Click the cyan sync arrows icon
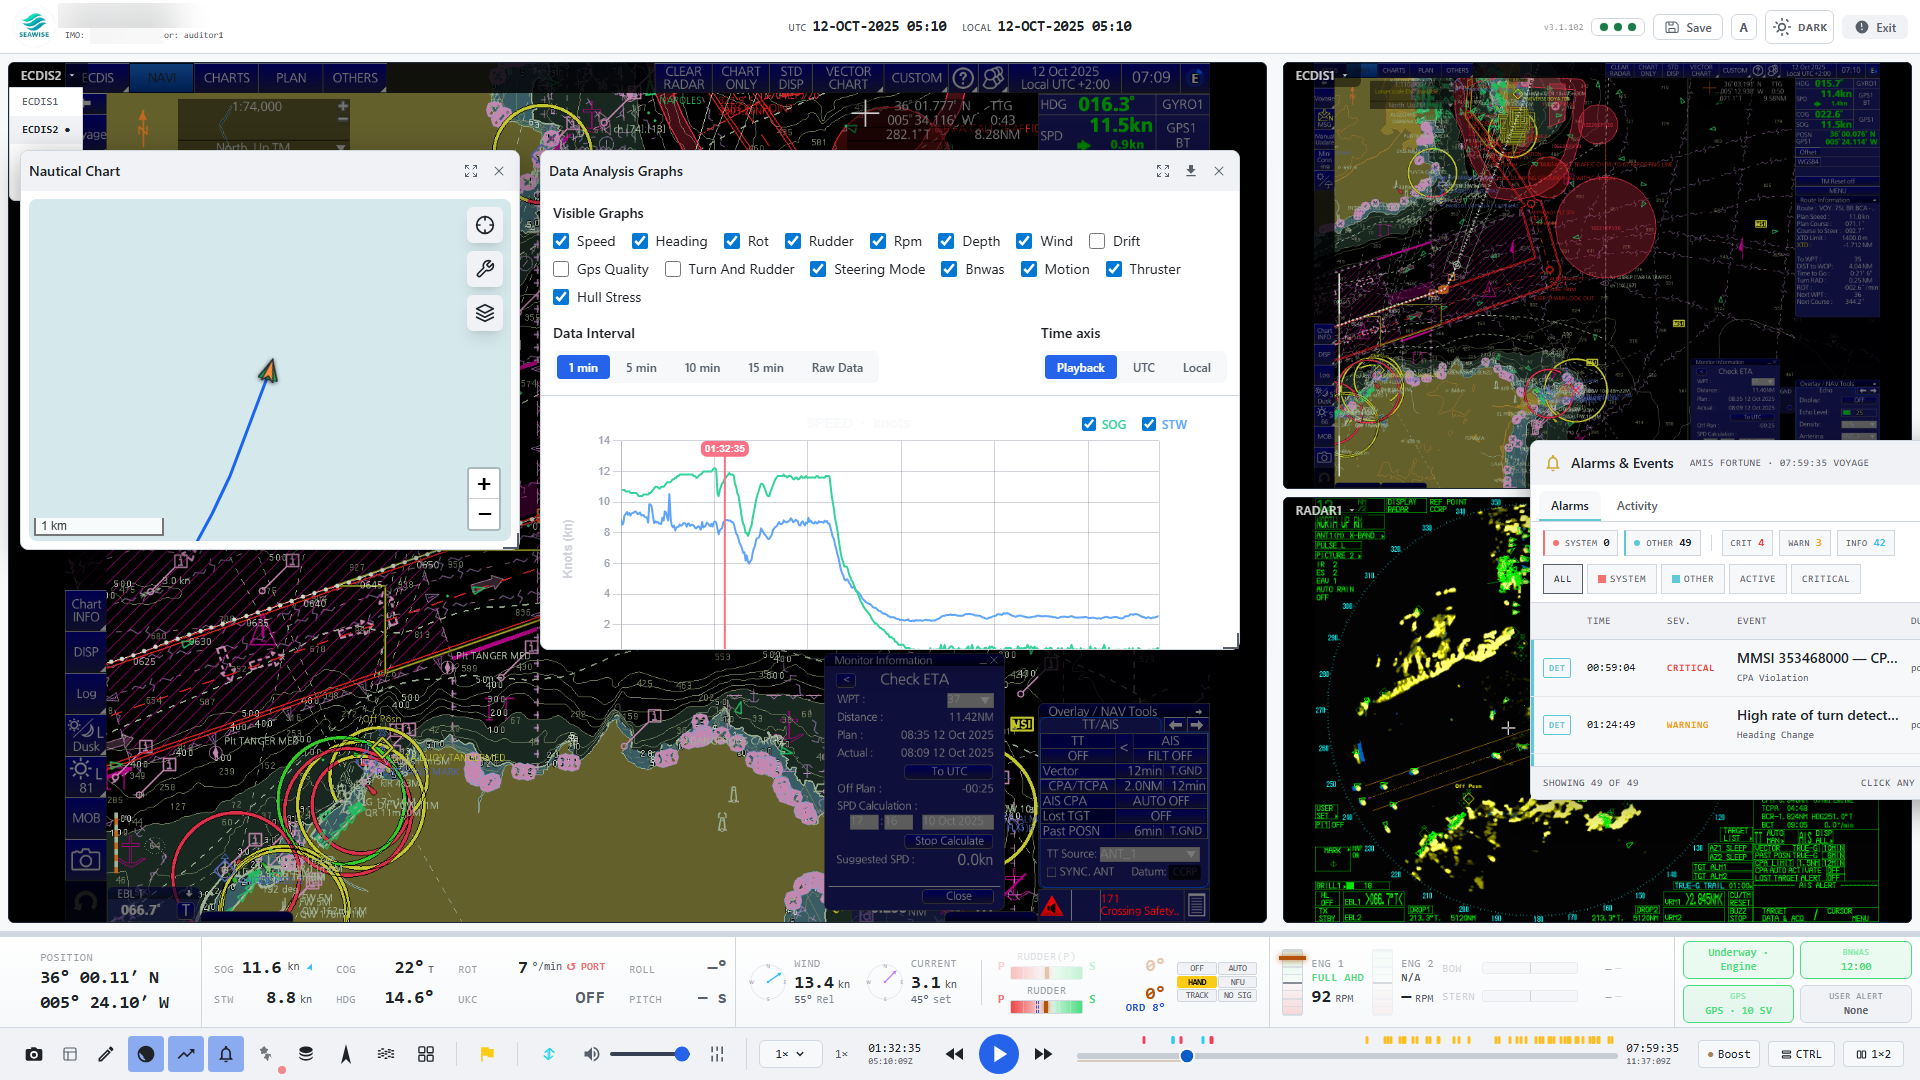This screenshot has height=1080, width=1920. [x=549, y=1054]
